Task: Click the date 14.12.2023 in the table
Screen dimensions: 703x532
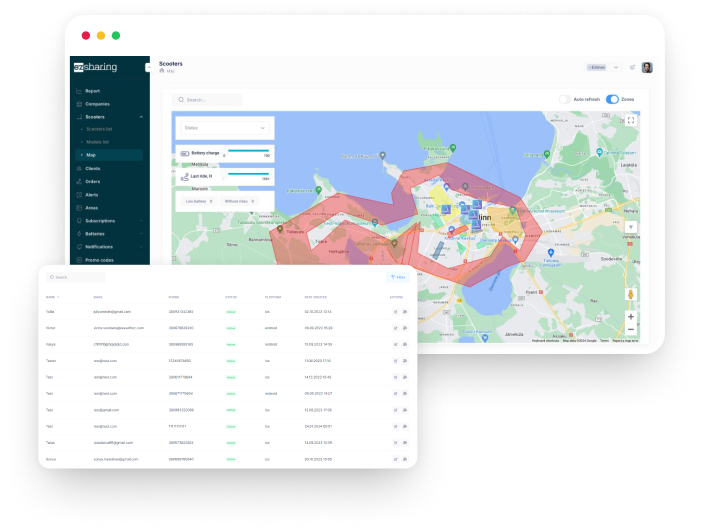Action: coord(318,377)
